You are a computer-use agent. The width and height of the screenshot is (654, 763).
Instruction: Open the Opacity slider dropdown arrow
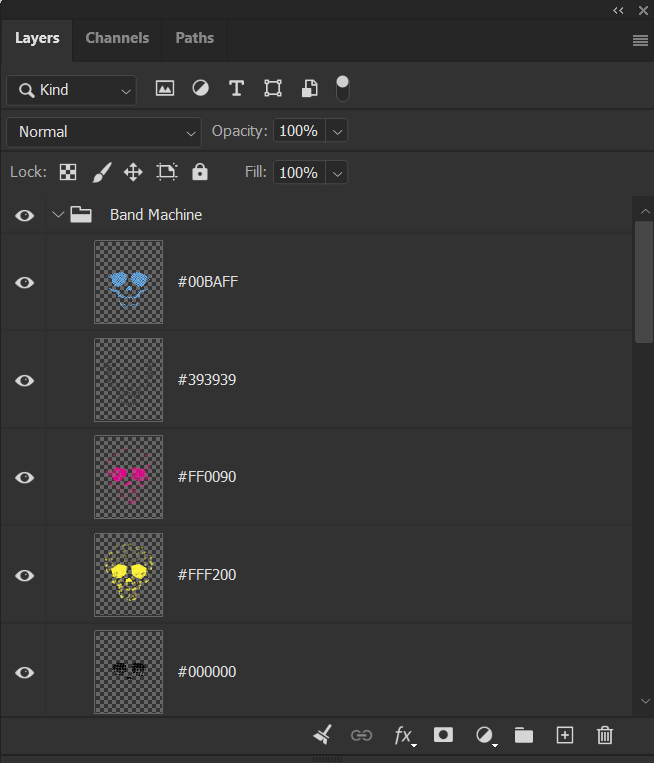tap(337, 131)
